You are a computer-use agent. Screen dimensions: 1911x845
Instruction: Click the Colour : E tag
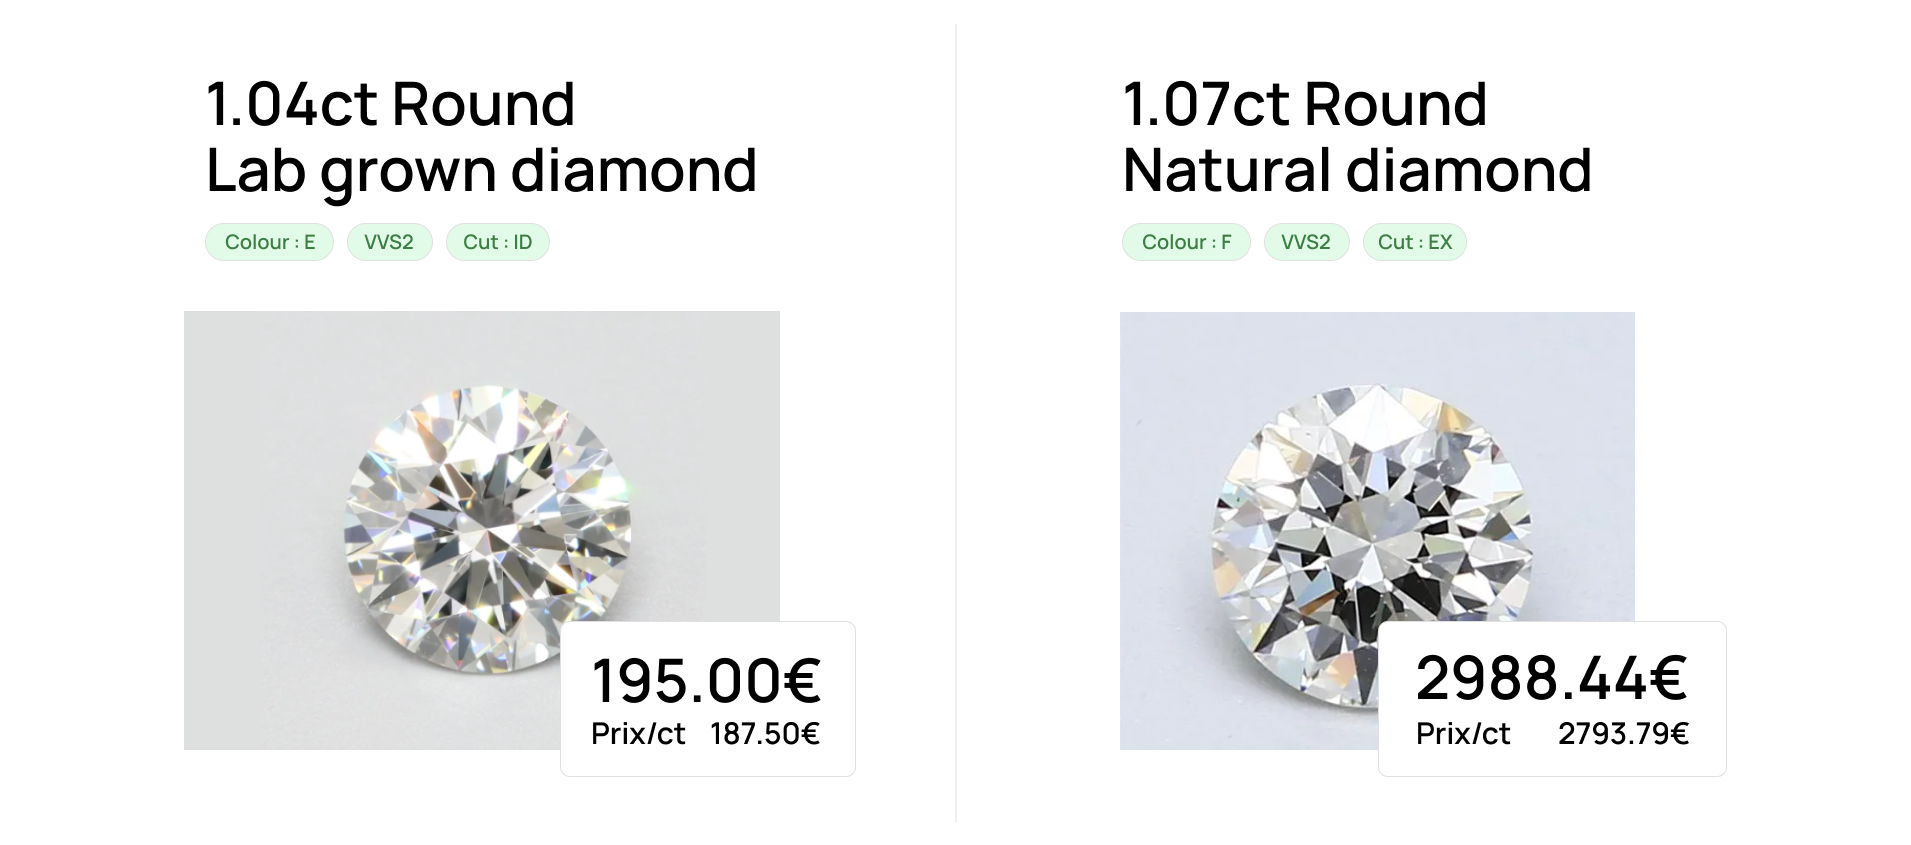pyautogui.click(x=269, y=242)
